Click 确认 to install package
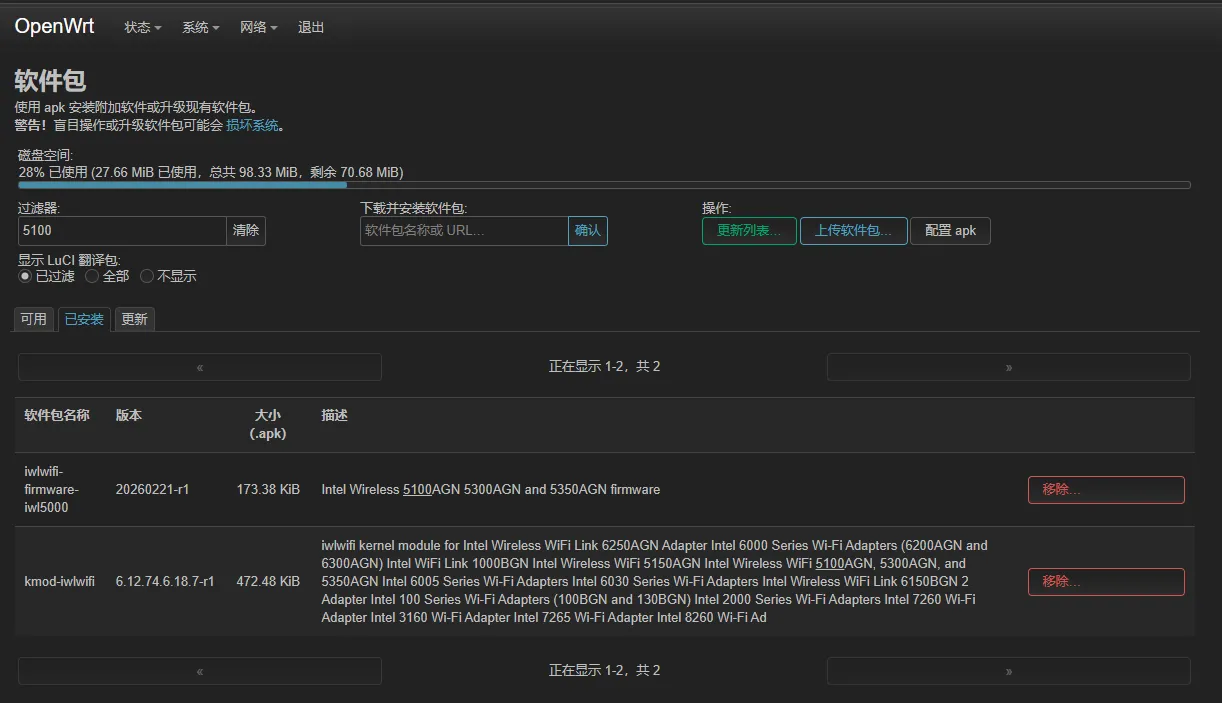This screenshot has width=1222, height=703. click(x=588, y=231)
